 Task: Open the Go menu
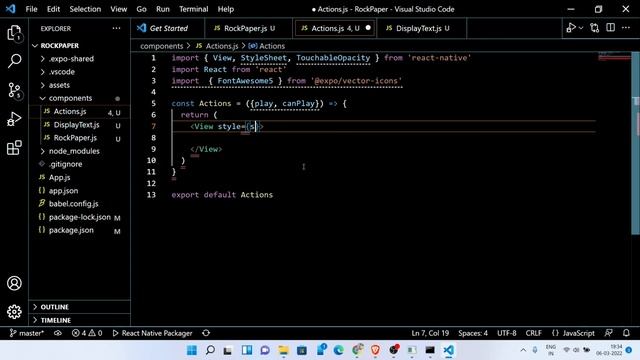click(x=141, y=9)
